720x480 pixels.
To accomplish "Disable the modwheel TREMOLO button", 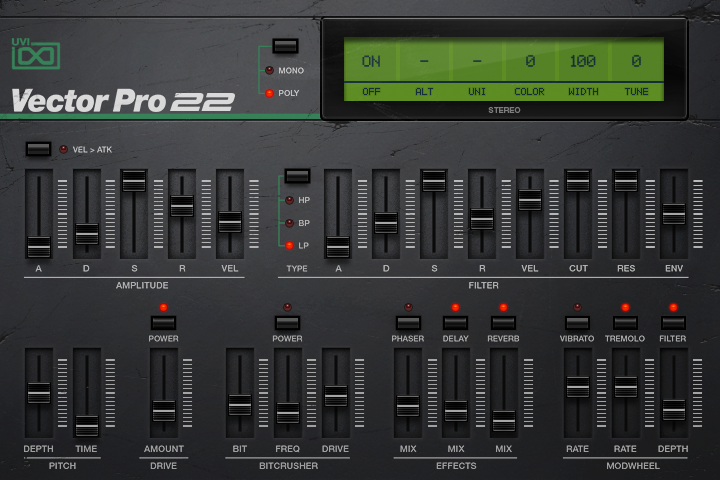I will 625,323.
